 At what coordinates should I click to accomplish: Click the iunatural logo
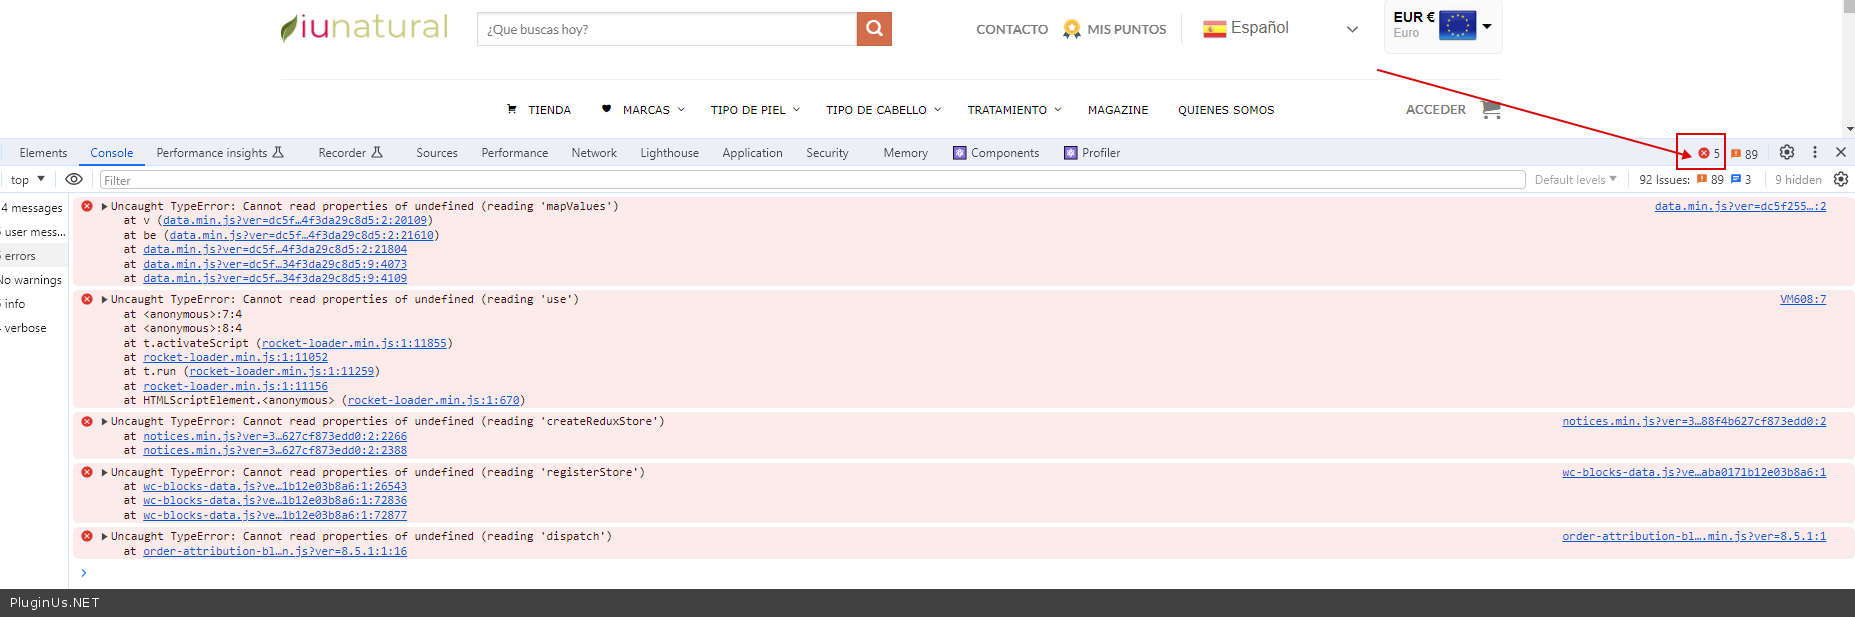364,27
